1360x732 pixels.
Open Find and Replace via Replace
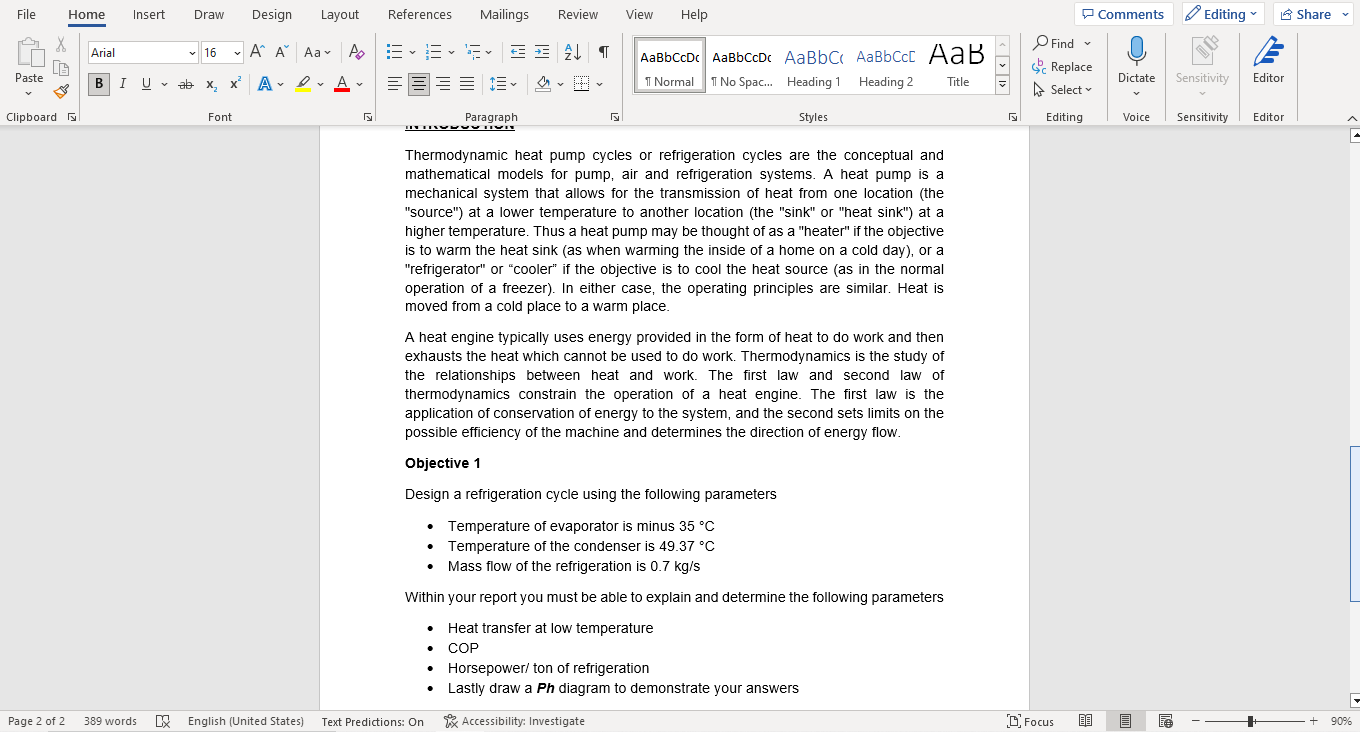[x=1063, y=67]
